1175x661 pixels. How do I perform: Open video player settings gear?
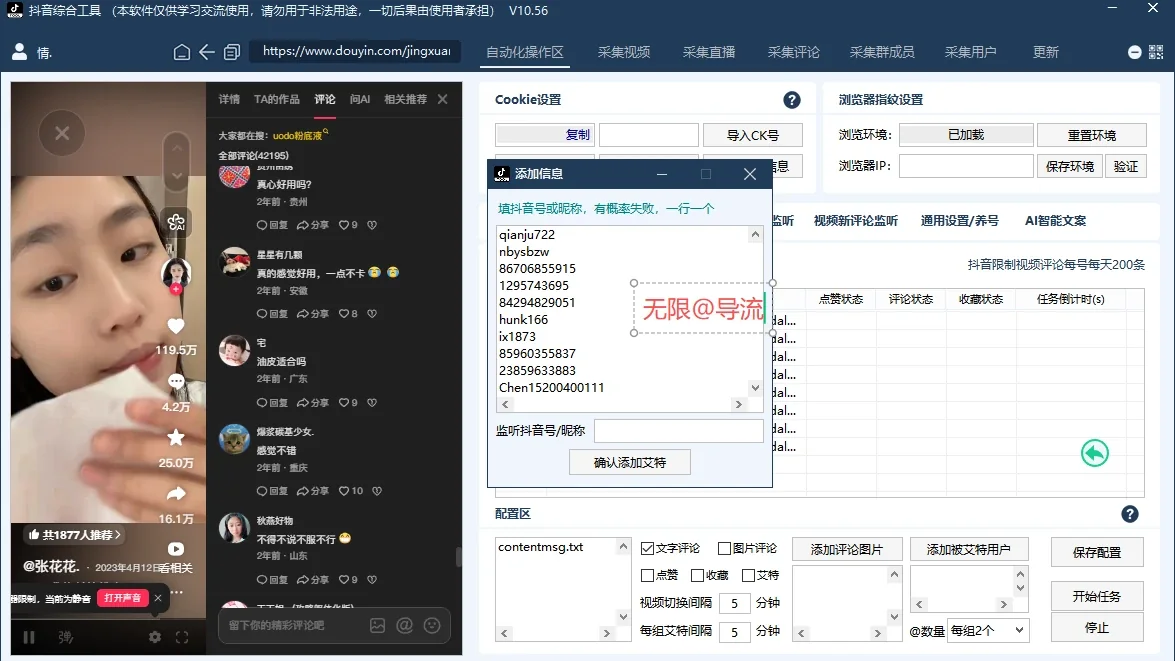154,637
